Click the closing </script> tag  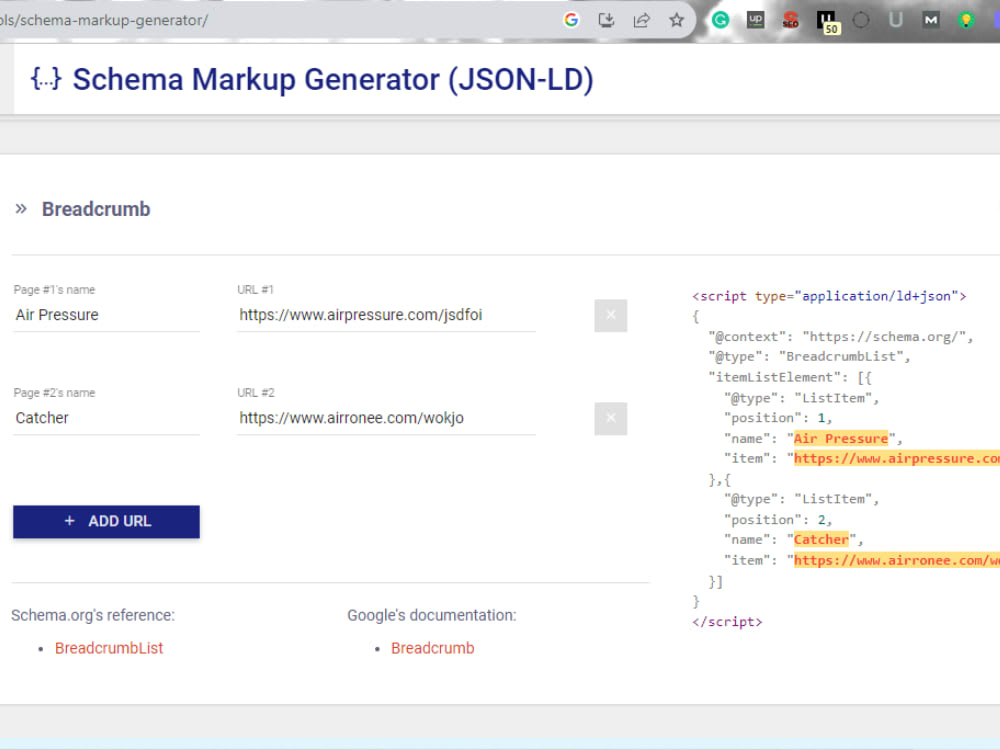click(x=727, y=622)
